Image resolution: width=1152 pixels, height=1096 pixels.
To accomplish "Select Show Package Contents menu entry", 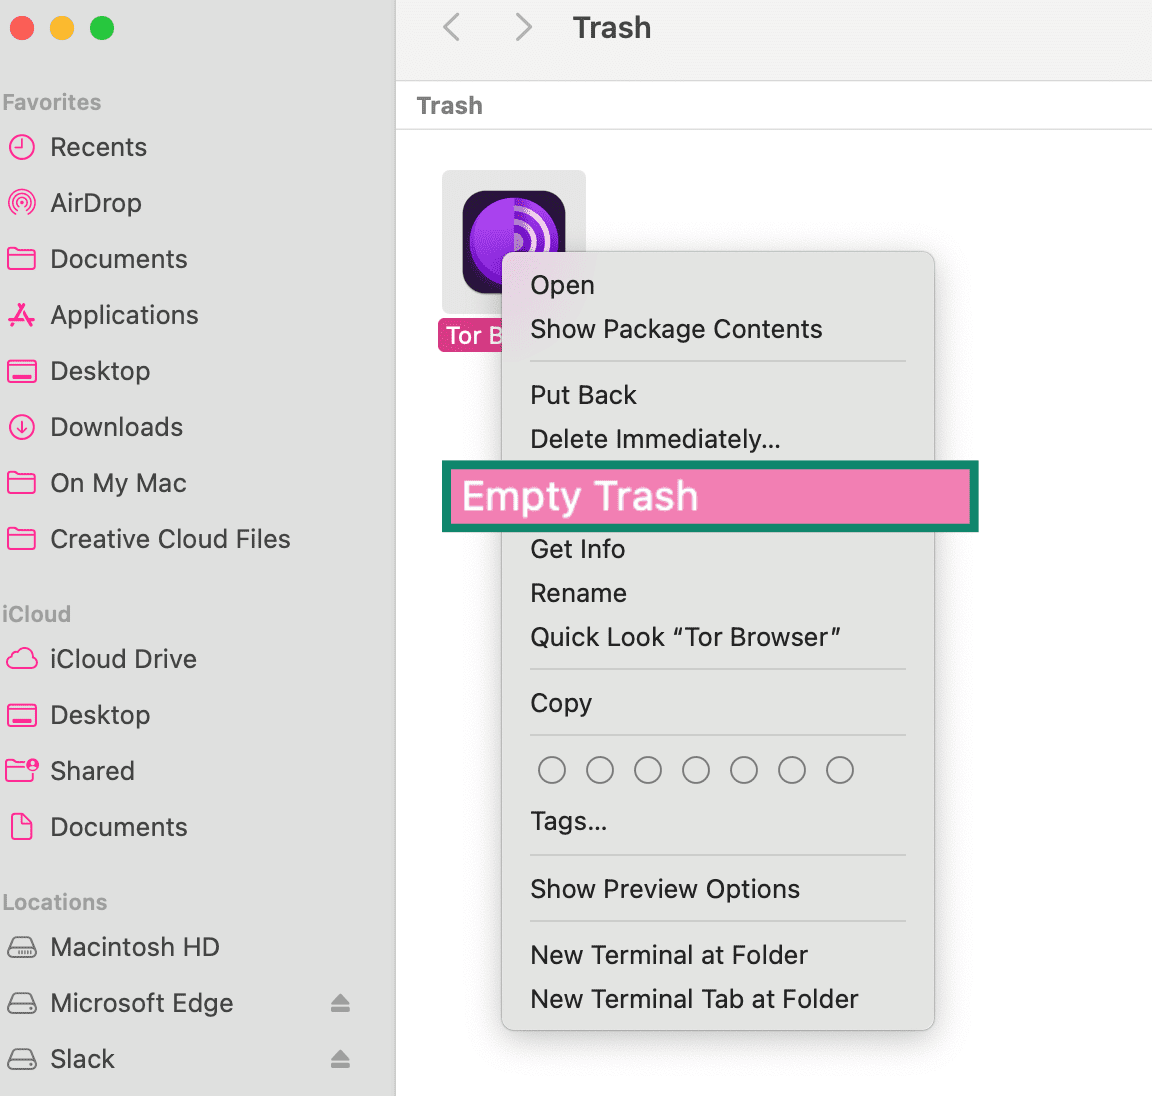I will point(676,329).
